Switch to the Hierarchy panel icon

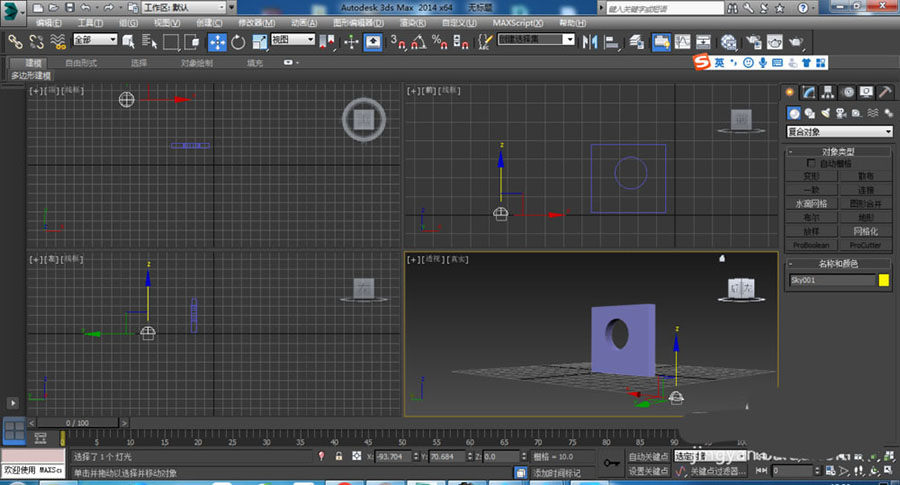(829, 92)
